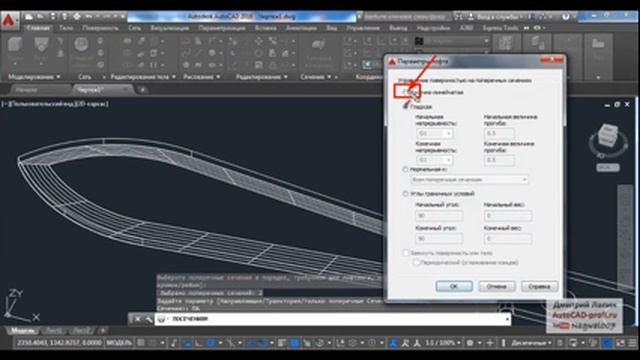Expand the Редактирование panel title
Image resolution: width=640 pixels, height=360 pixels.
tap(261, 77)
